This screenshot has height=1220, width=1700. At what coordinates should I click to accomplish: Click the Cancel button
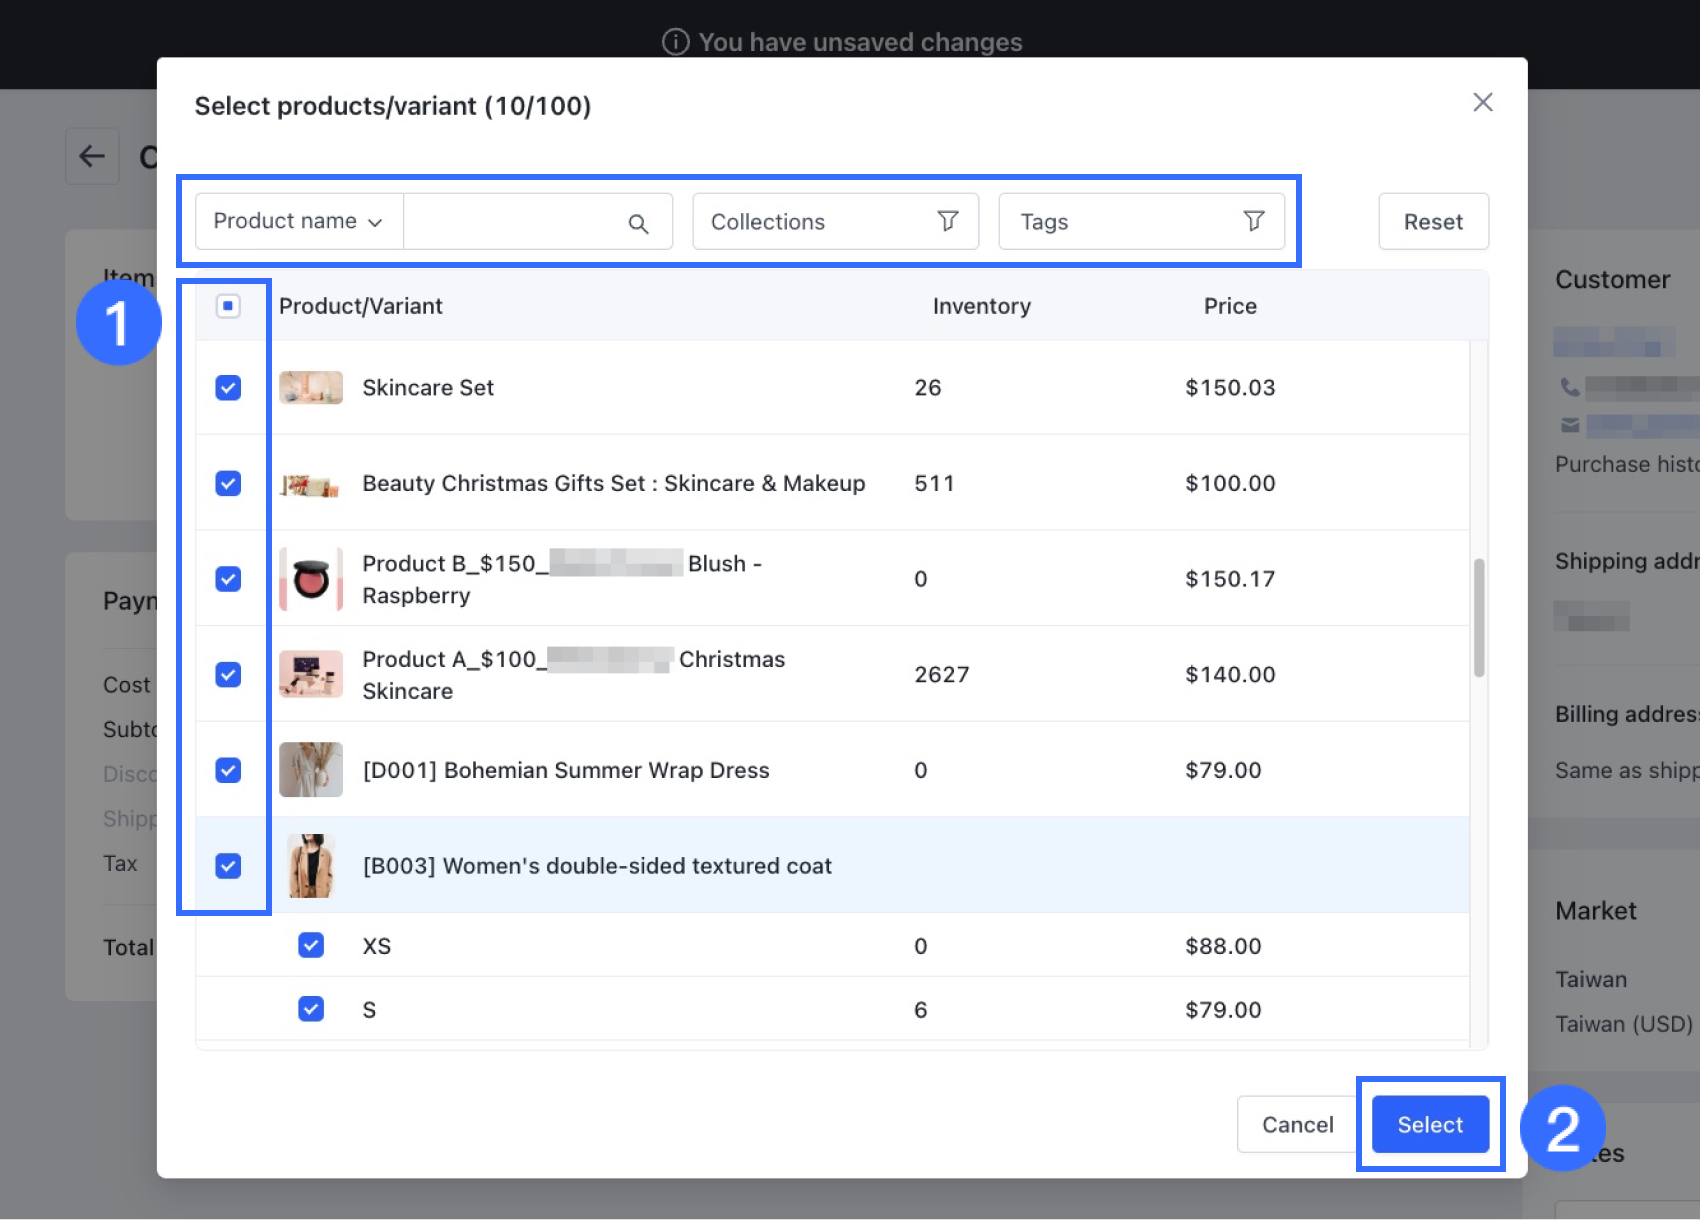pyautogui.click(x=1297, y=1124)
